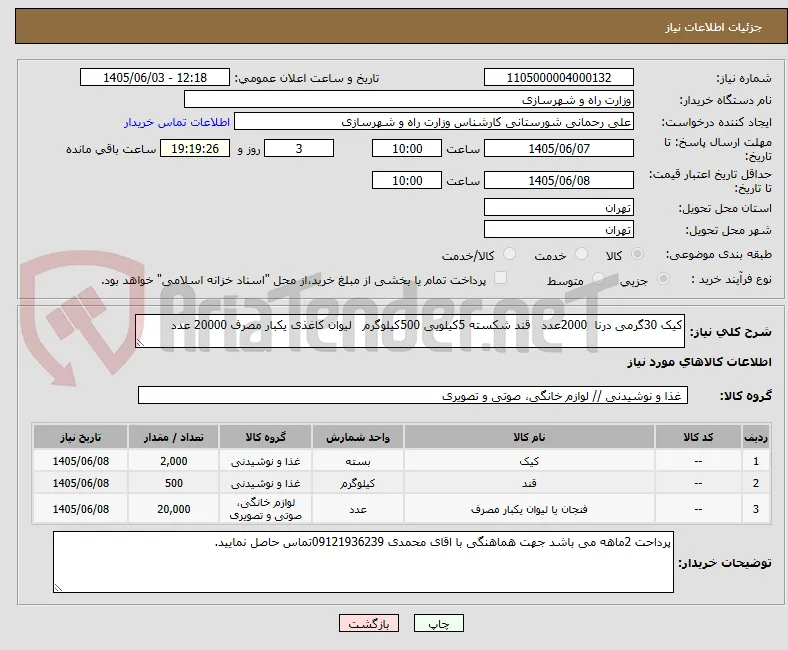788x650 pixels.
Task: Select the متوسط purchase type radio
Action: (x=599, y=278)
